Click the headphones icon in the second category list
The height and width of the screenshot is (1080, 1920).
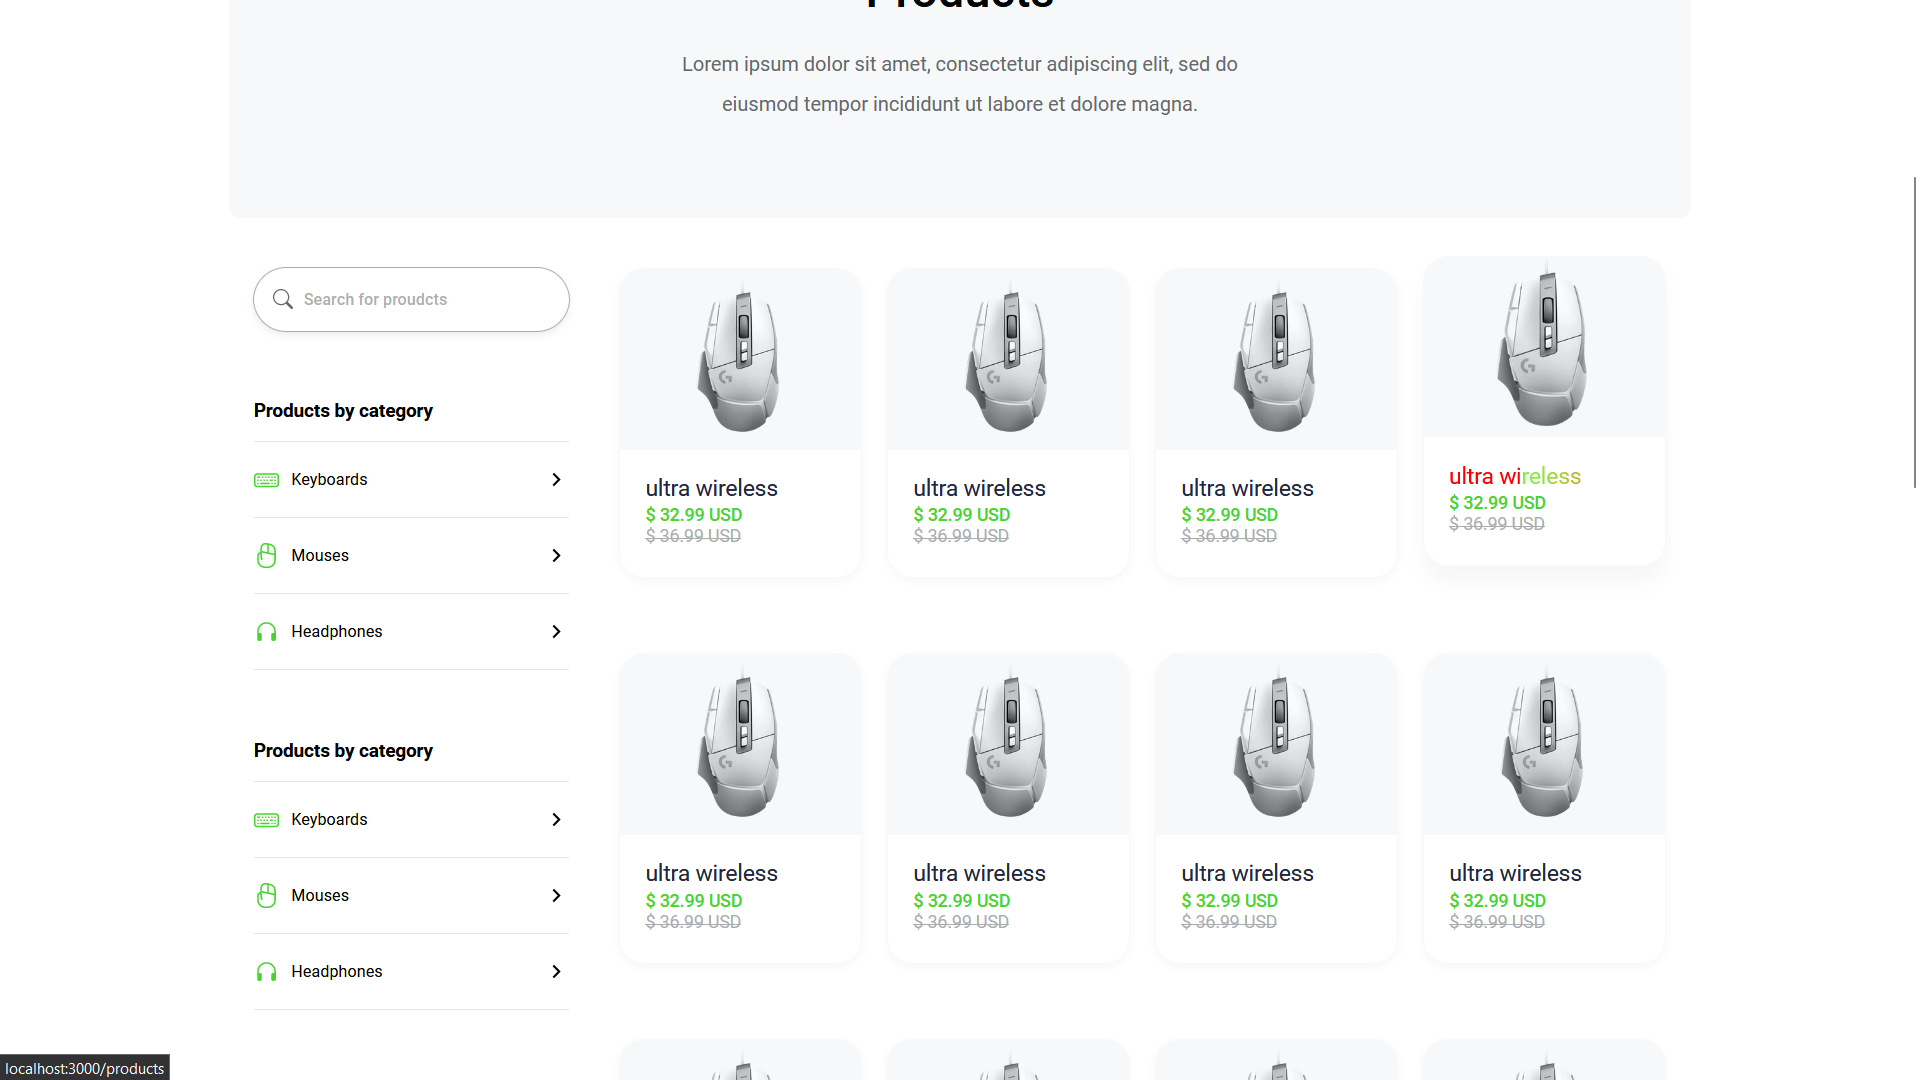pyautogui.click(x=266, y=971)
